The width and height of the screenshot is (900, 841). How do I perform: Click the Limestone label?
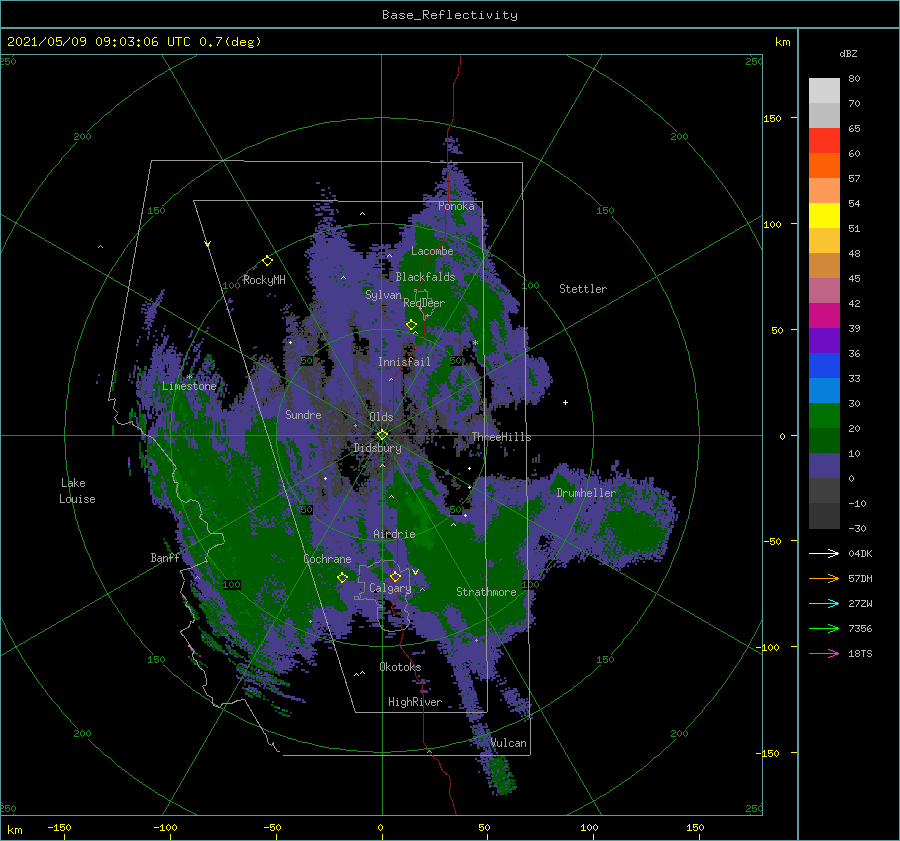189,386
